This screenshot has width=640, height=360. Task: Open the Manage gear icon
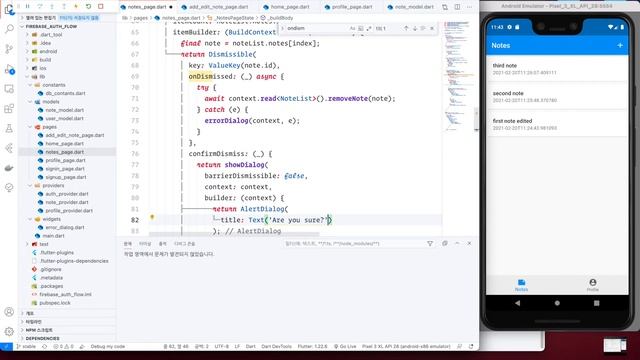[9, 331]
